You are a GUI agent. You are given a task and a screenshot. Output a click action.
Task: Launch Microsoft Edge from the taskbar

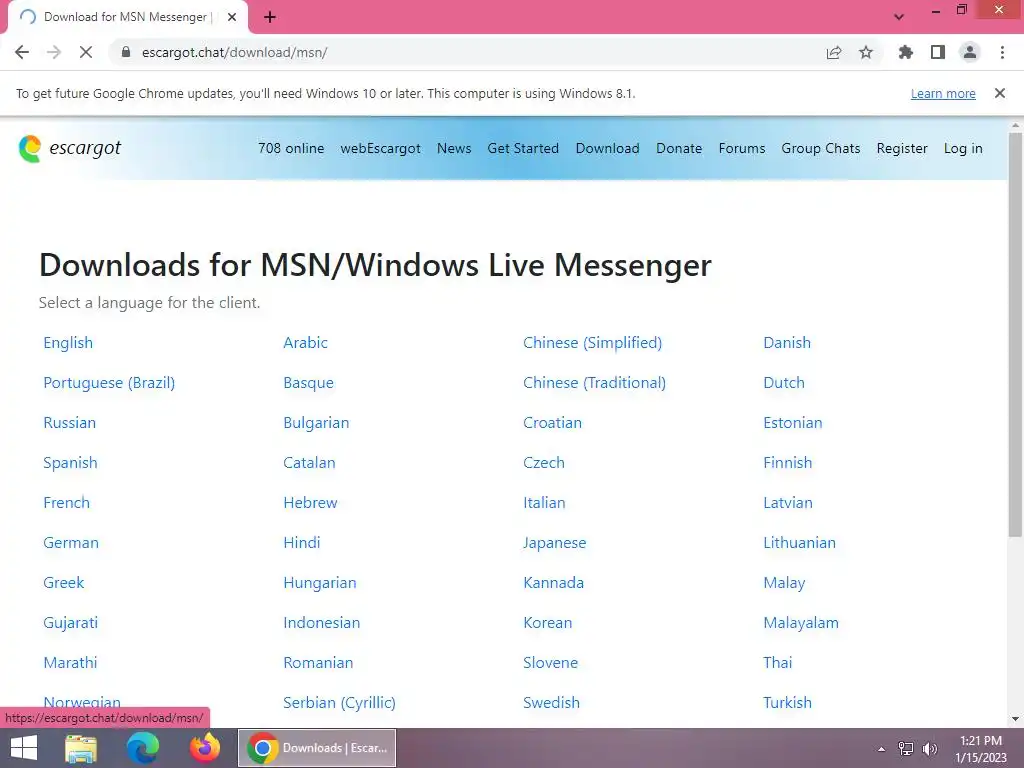[x=142, y=748]
